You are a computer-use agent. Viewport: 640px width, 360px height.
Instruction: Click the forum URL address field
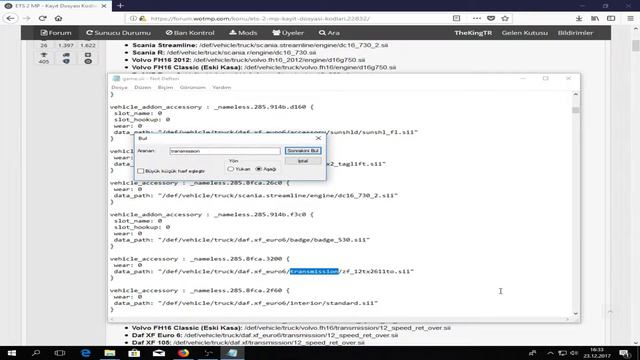(x=260, y=18)
